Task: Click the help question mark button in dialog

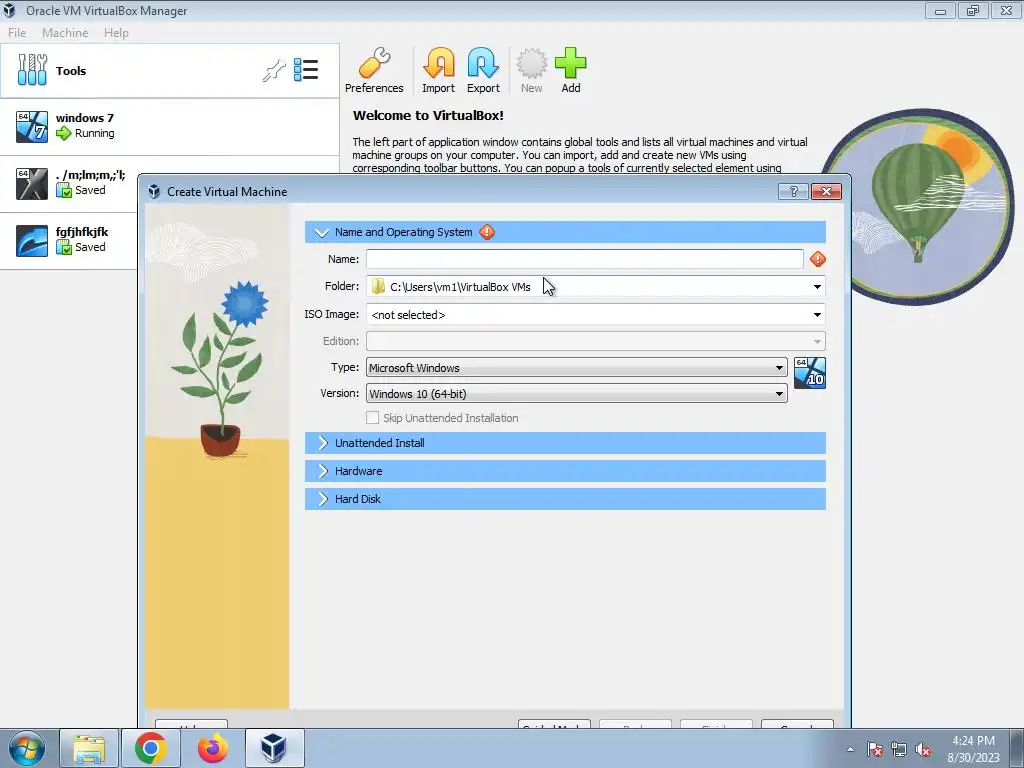Action: tap(793, 191)
